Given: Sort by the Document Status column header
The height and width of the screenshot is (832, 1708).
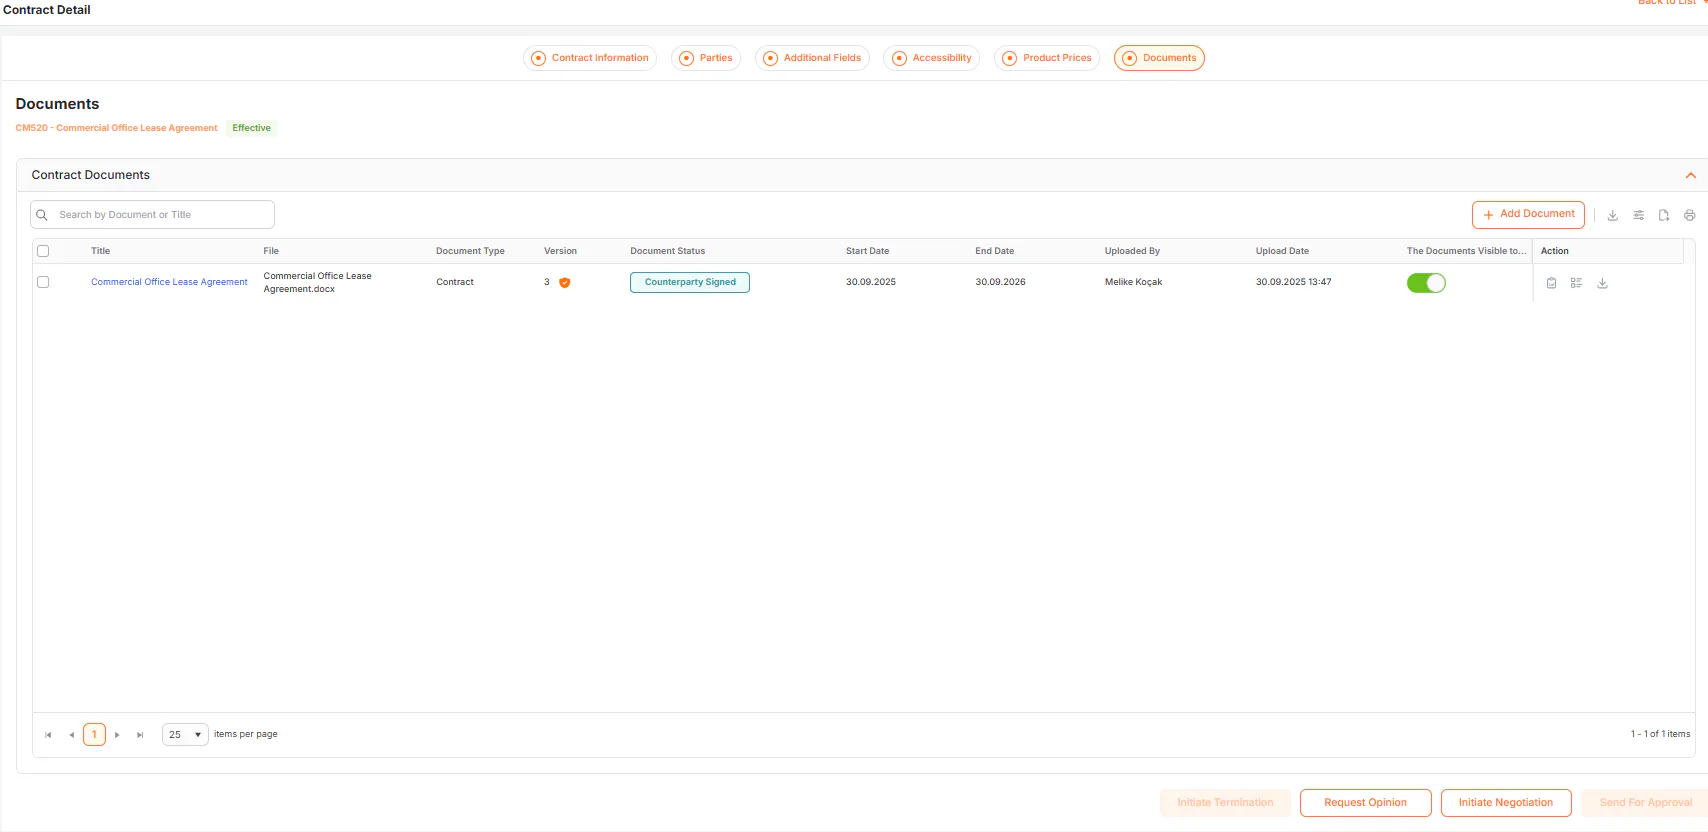Looking at the screenshot, I should pyautogui.click(x=668, y=251).
